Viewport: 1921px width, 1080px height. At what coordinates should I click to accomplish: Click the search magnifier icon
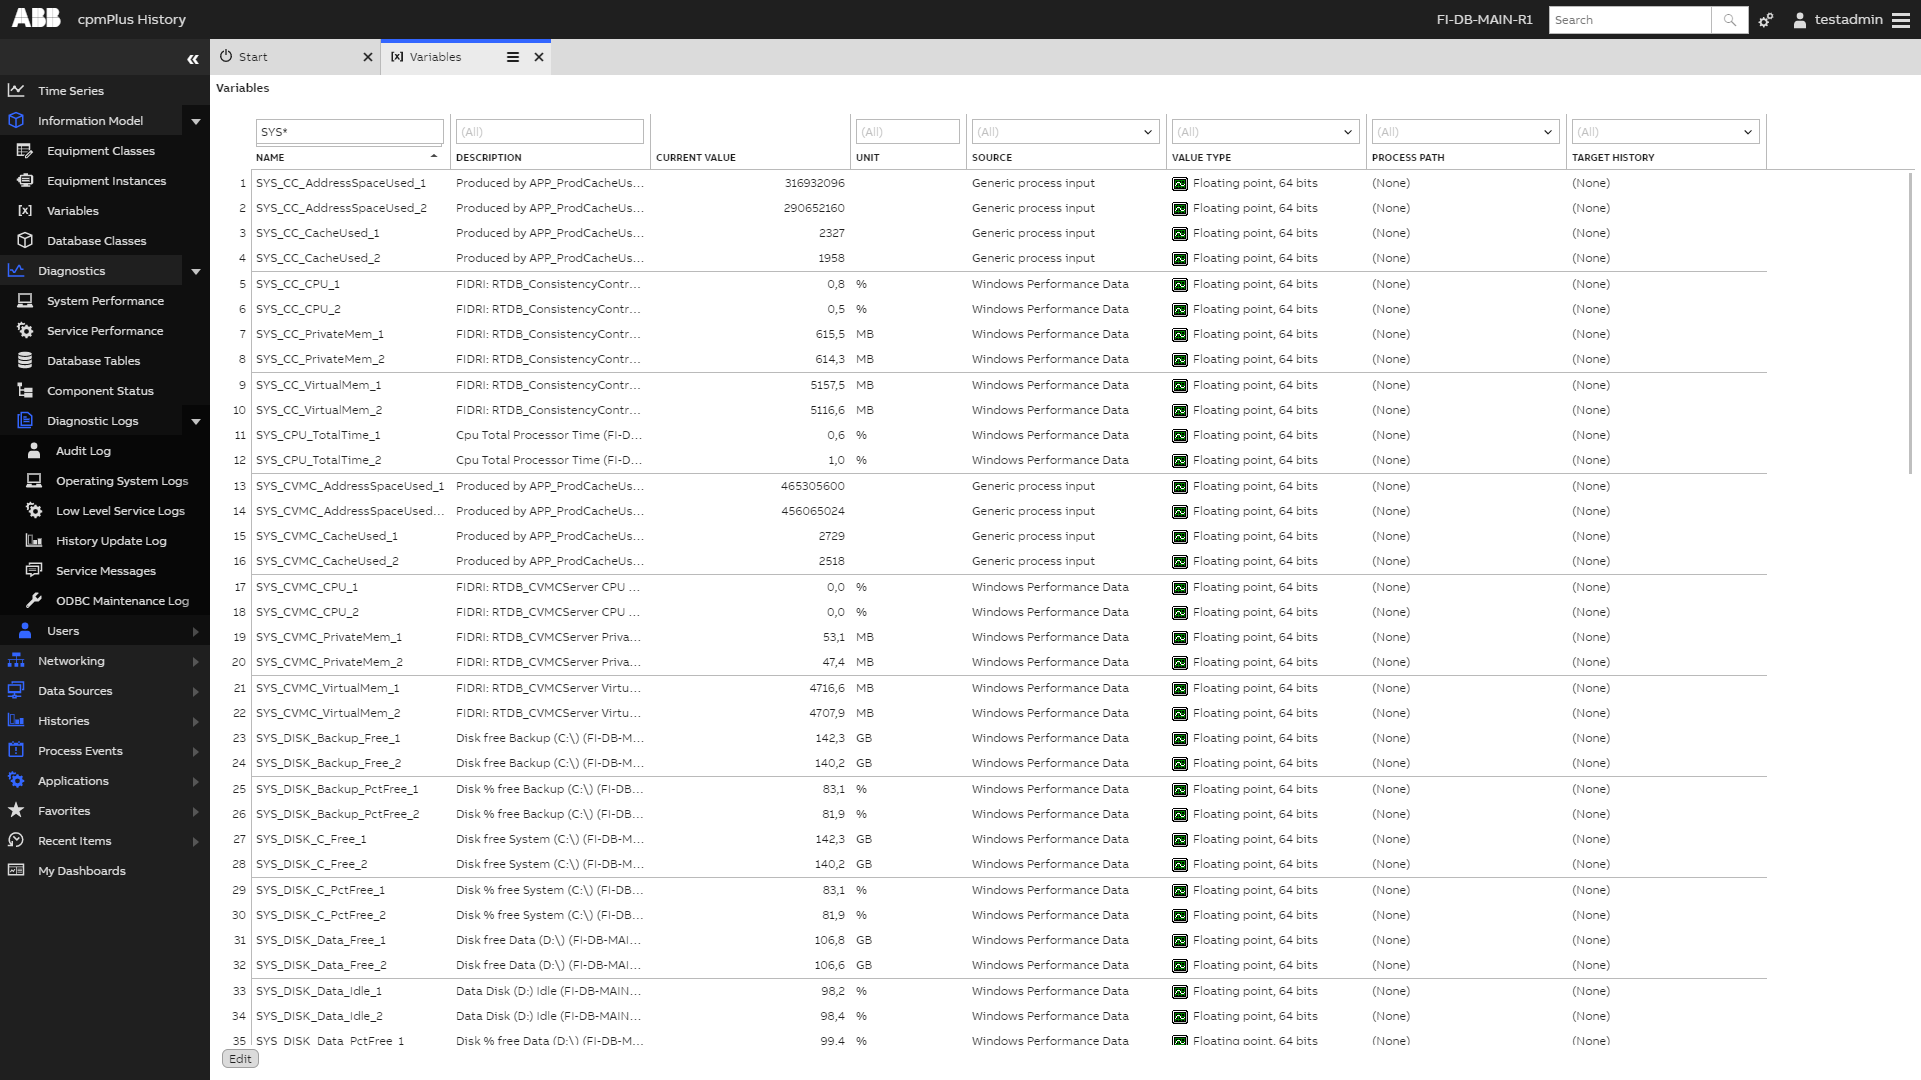(x=1729, y=20)
